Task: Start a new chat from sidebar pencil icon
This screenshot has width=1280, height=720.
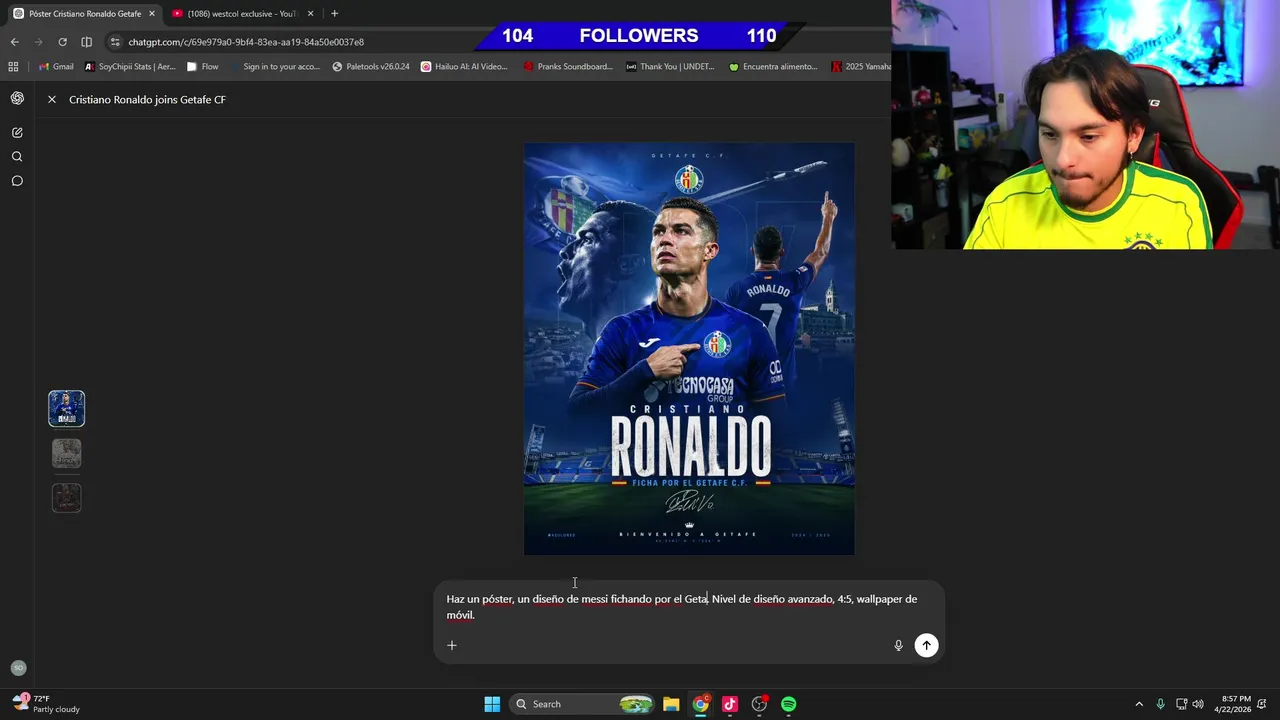Action: [x=17, y=132]
